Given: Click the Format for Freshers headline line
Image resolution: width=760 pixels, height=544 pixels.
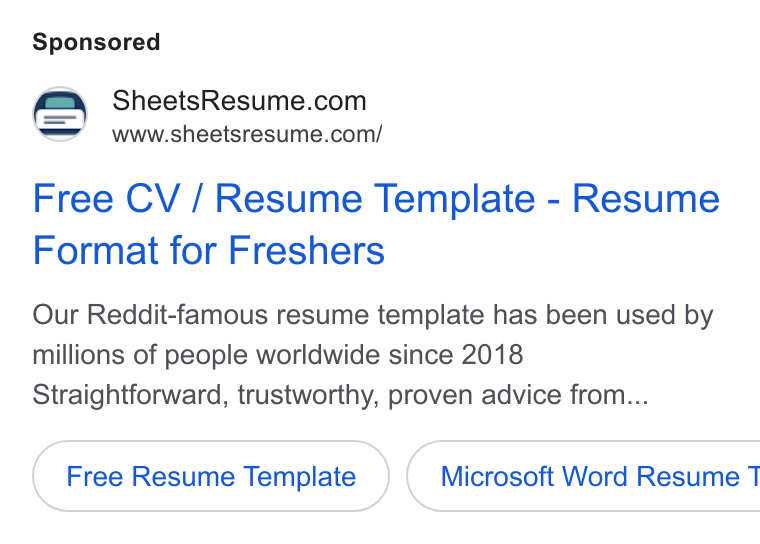Looking at the screenshot, I should point(208,251).
